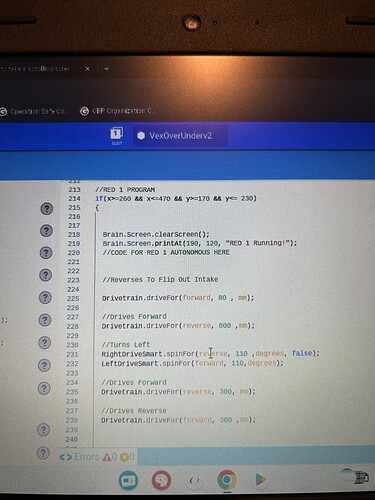Open the help icon beside line 215
375x500 pixels.
47,209
